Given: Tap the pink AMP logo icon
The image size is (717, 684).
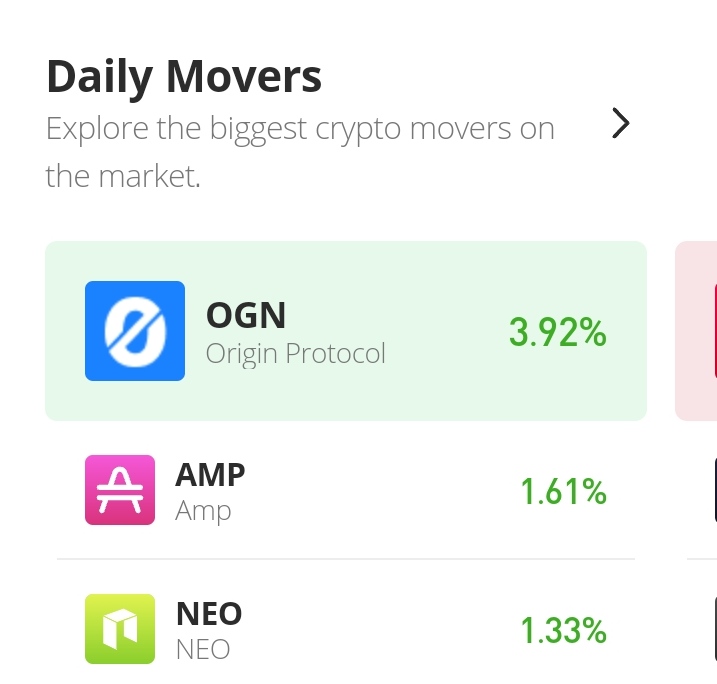Looking at the screenshot, I should pyautogui.click(x=120, y=490).
